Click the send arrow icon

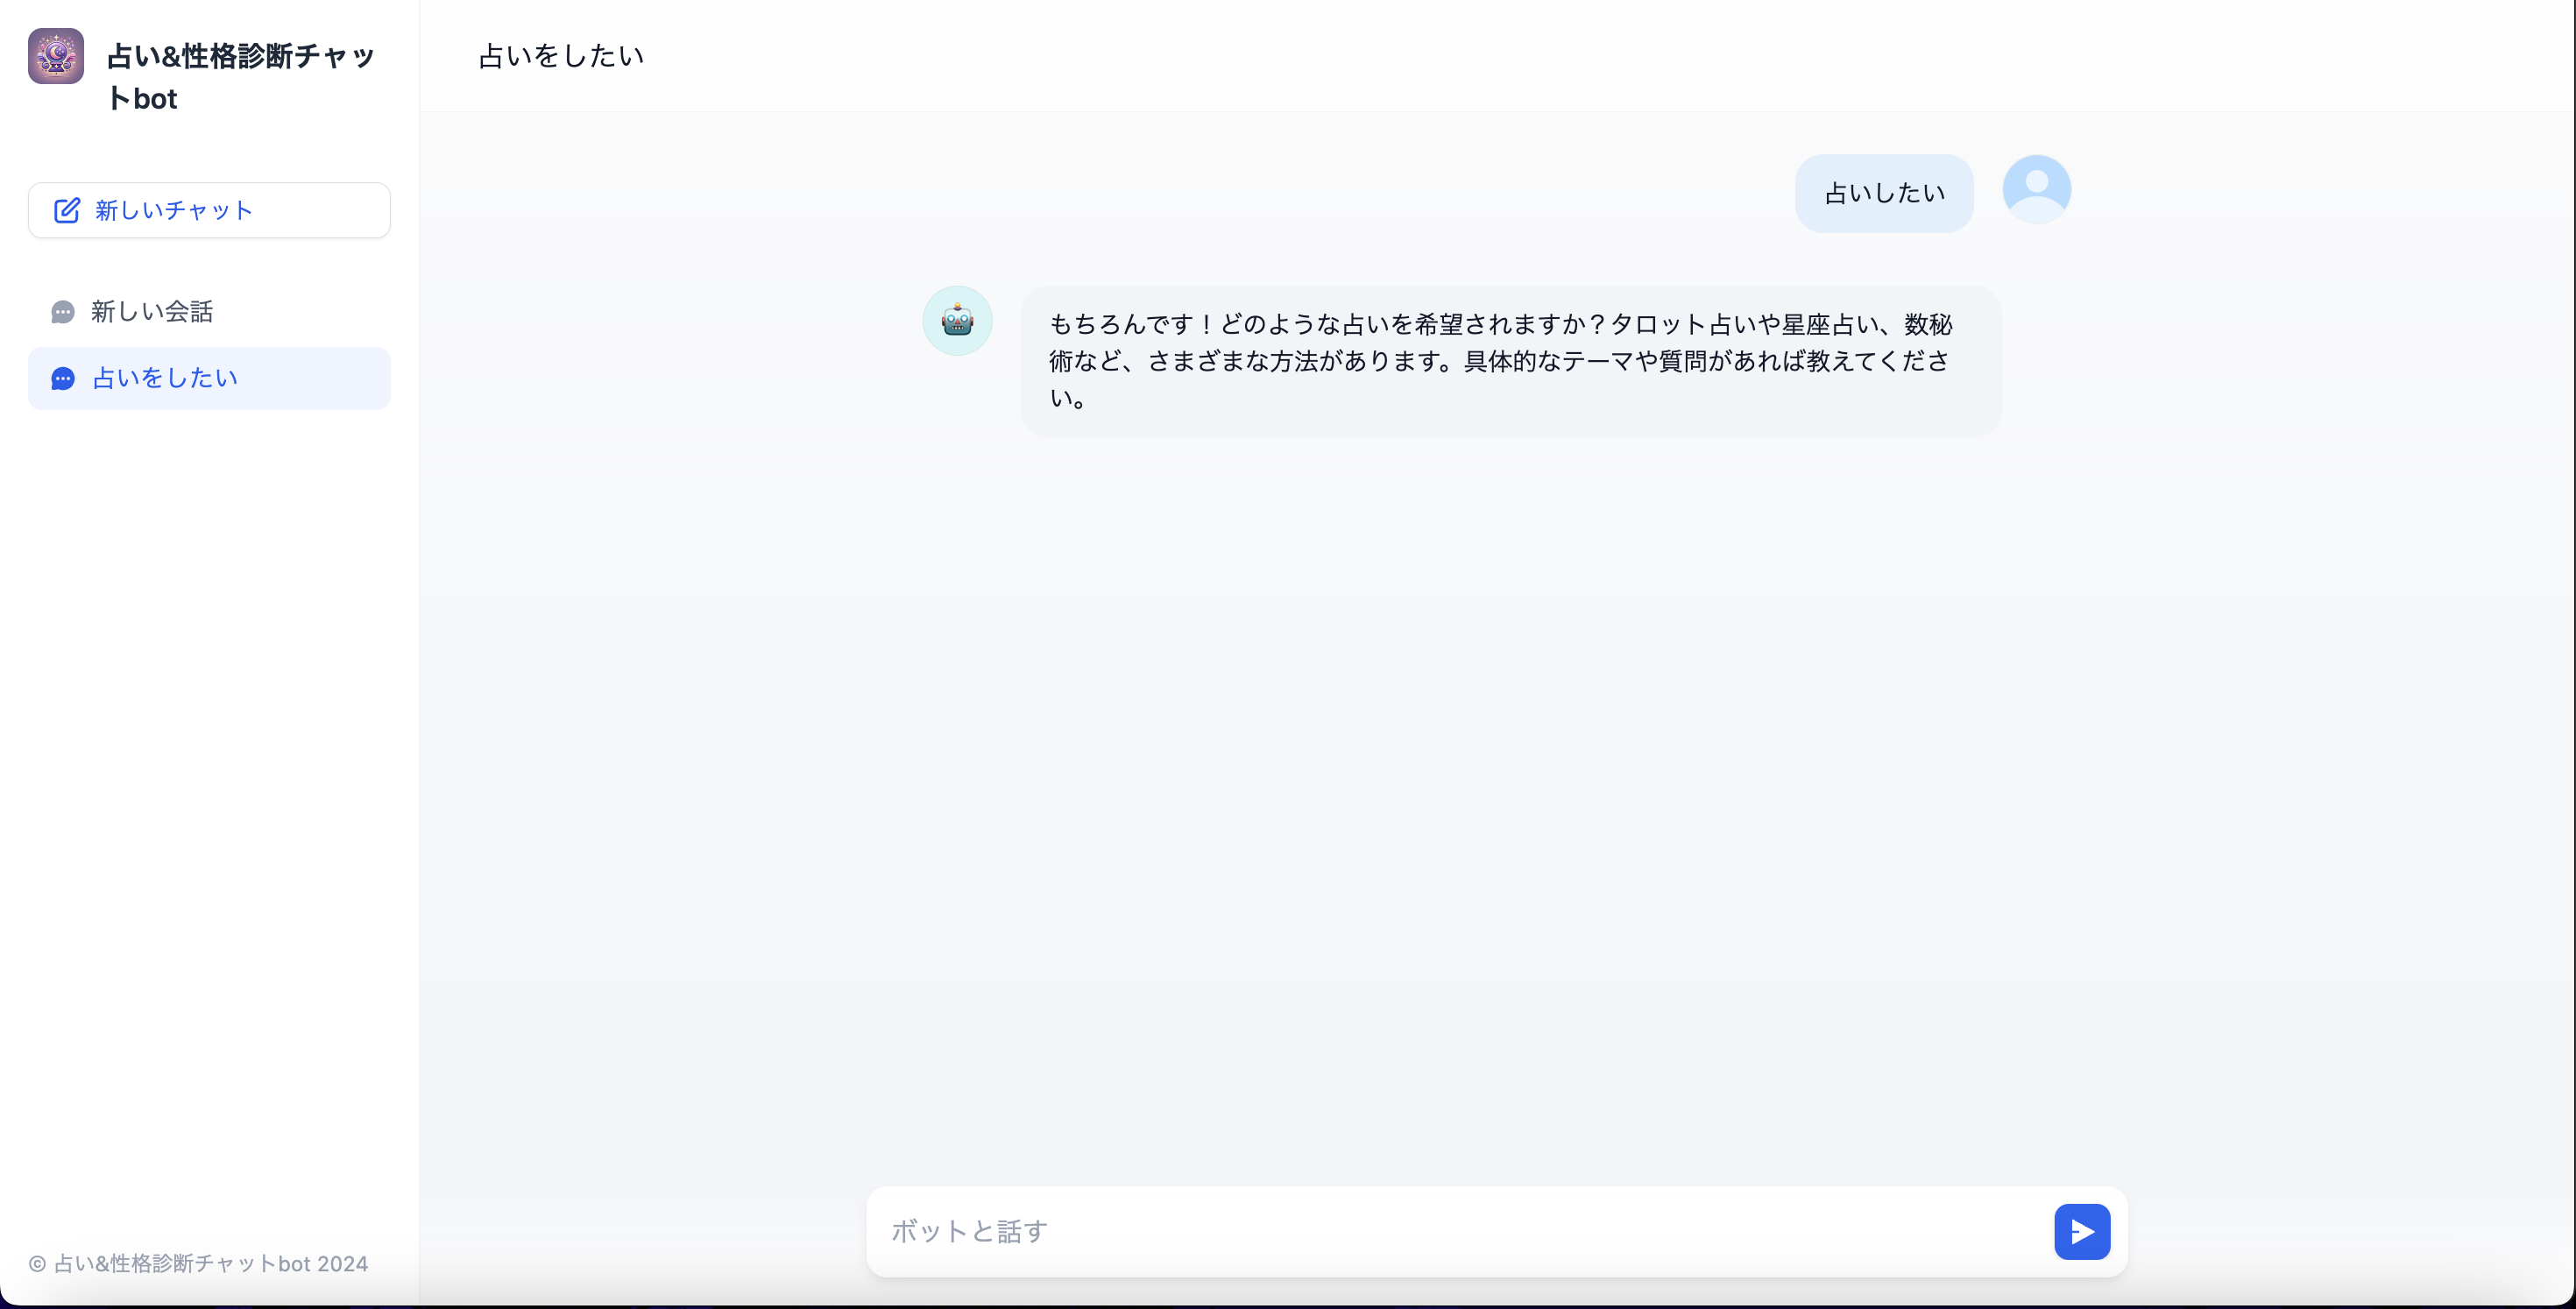(2082, 1231)
